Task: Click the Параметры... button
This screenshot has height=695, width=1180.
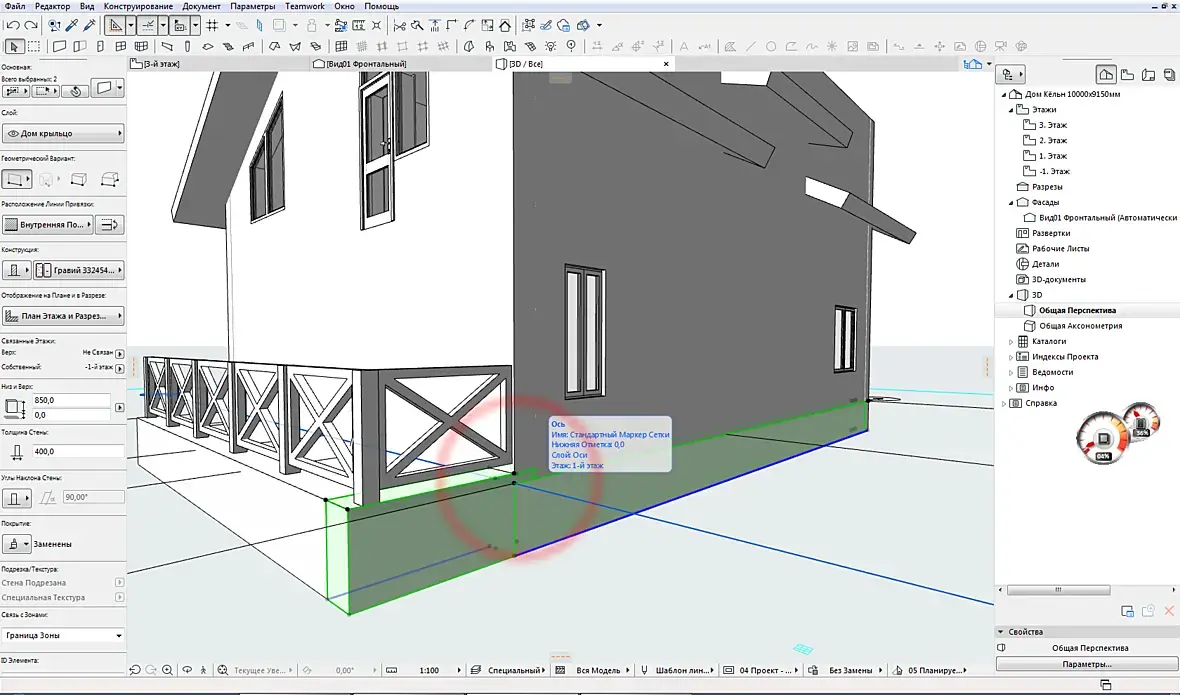Action: [1086, 664]
